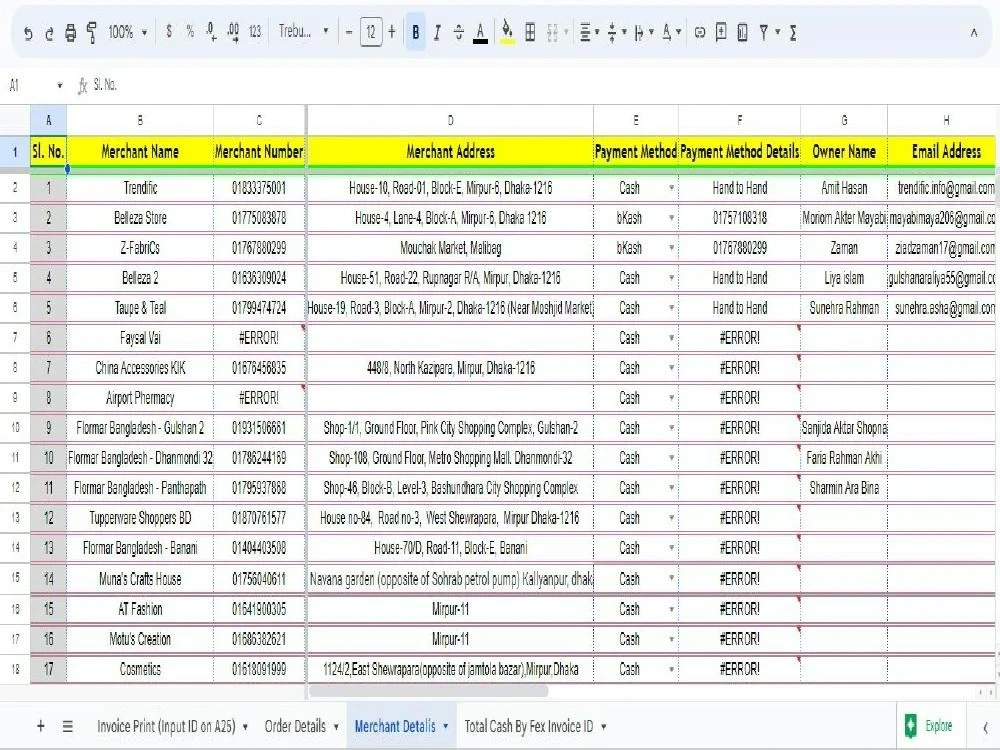Screen dimensions: 1000x750
Task: Click the font size field
Action: click(x=371, y=32)
